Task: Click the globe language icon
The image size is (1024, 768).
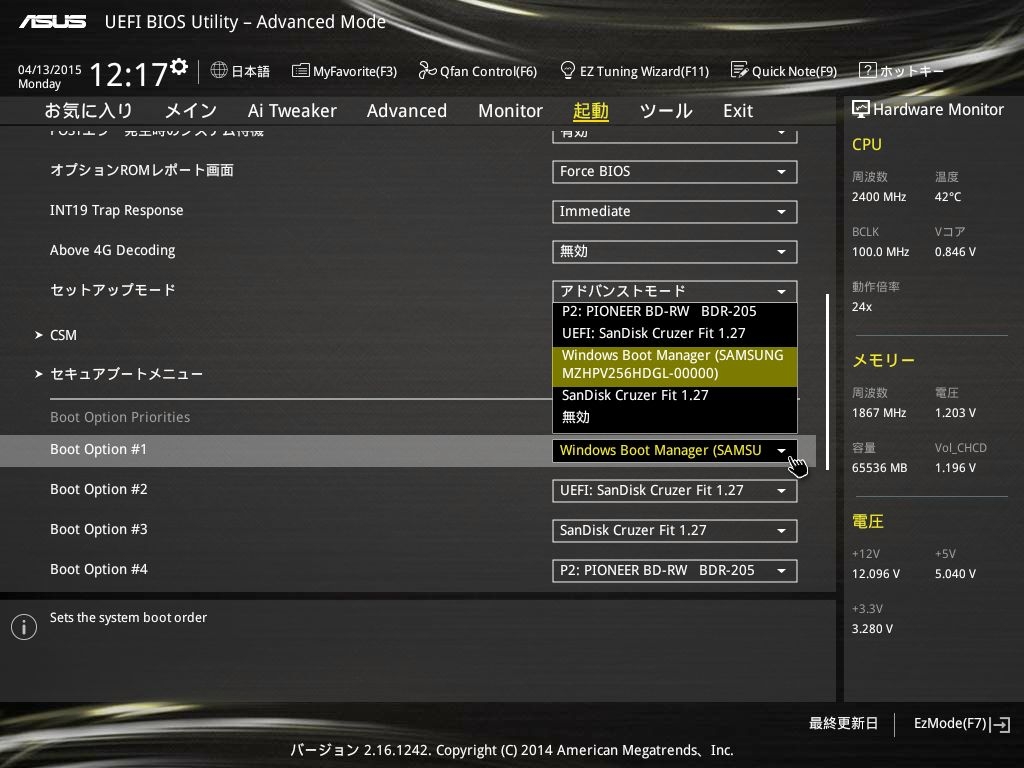Action: point(219,70)
